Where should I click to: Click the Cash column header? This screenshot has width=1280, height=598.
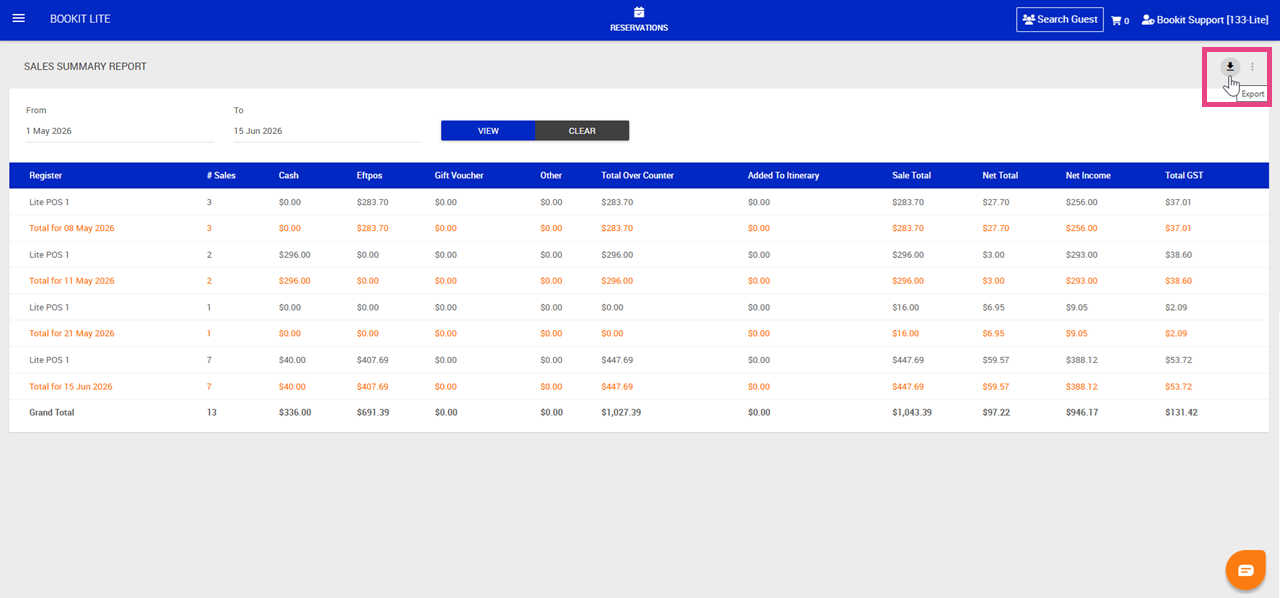click(x=289, y=176)
